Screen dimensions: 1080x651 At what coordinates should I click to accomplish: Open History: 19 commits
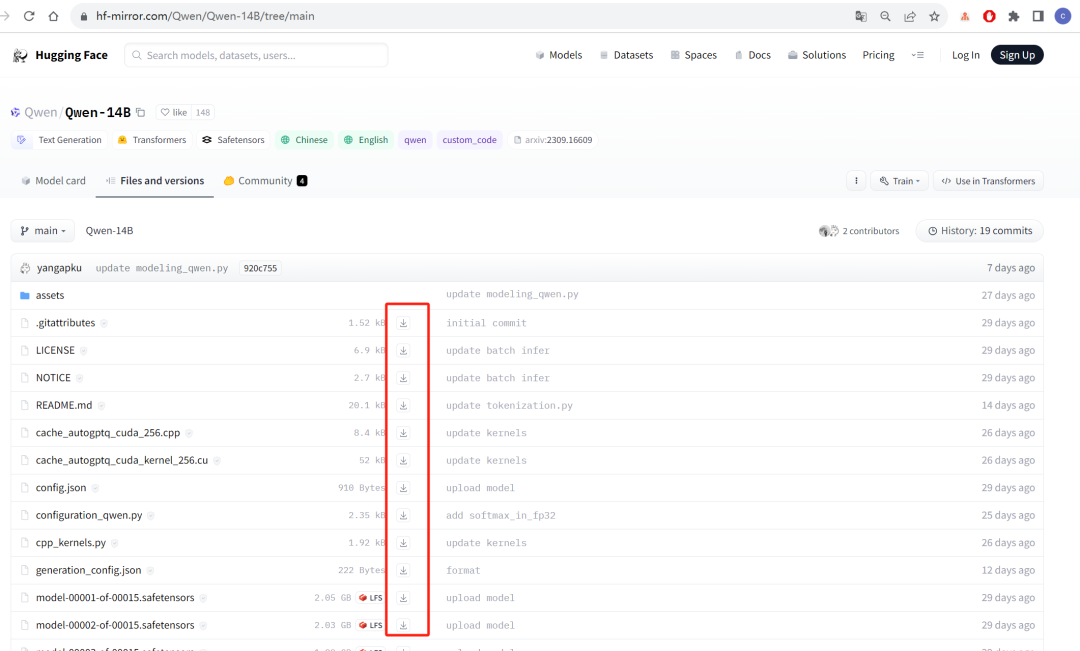(x=979, y=231)
